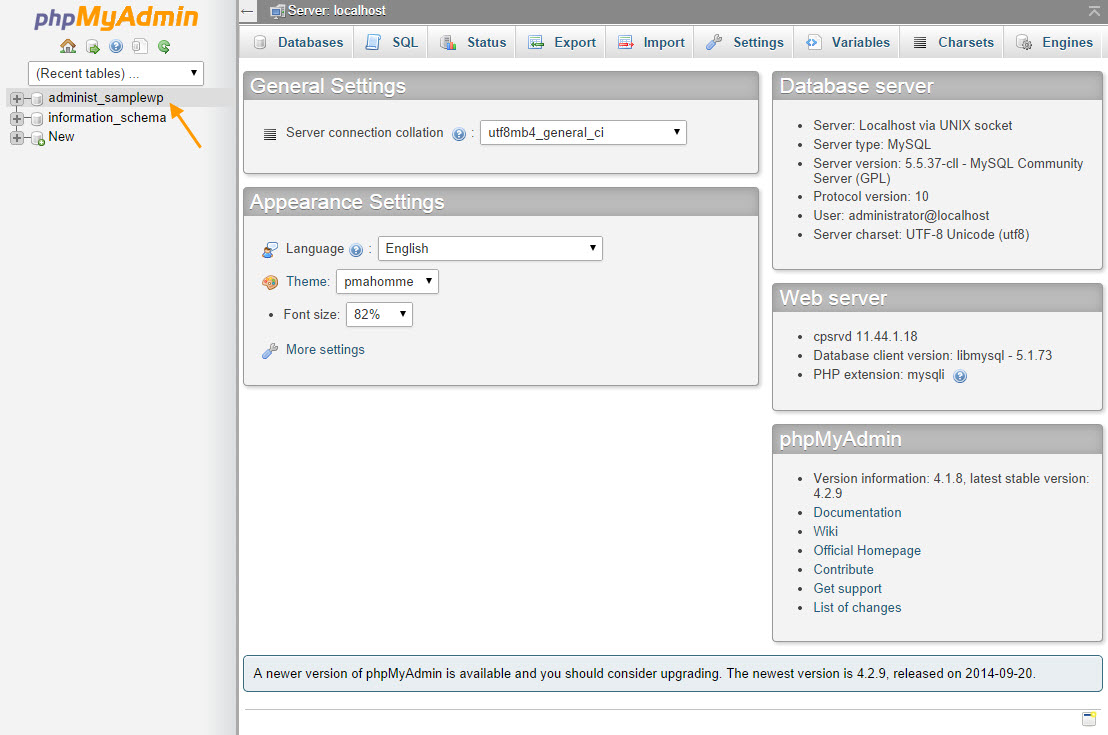This screenshot has height=735, width=1108.
Task: Click the console icon at bottom right
Action: point(1089,719)
